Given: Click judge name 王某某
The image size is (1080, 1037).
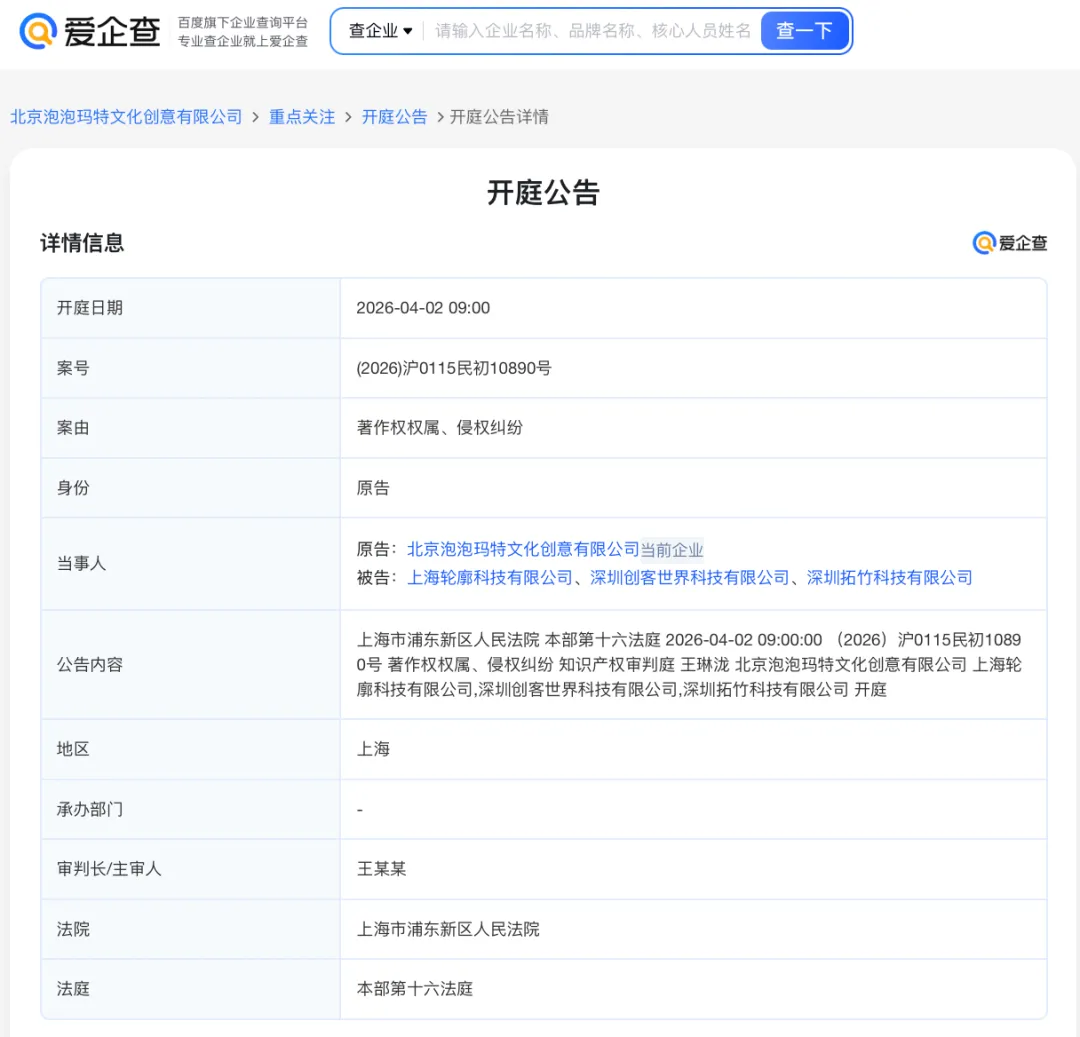Looking at the screenshot, I should pos(381,869).
